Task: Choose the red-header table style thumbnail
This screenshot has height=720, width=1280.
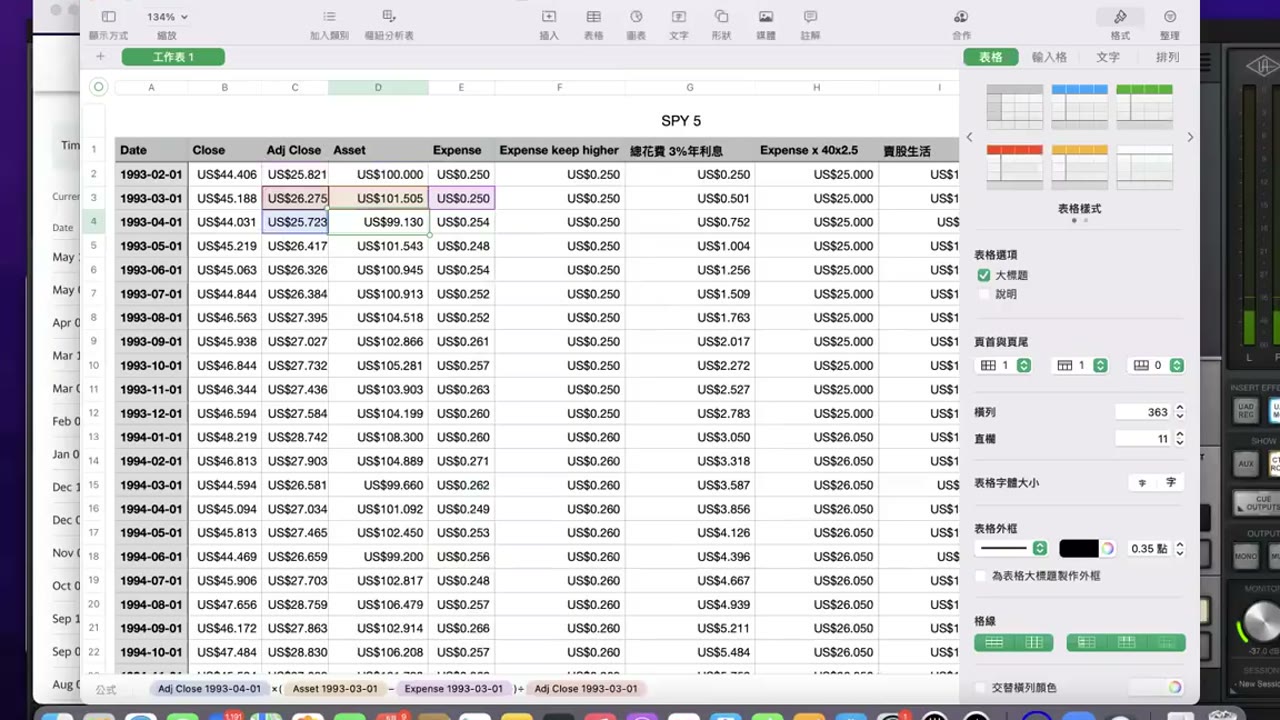Action: click(x=1014, y=167)
